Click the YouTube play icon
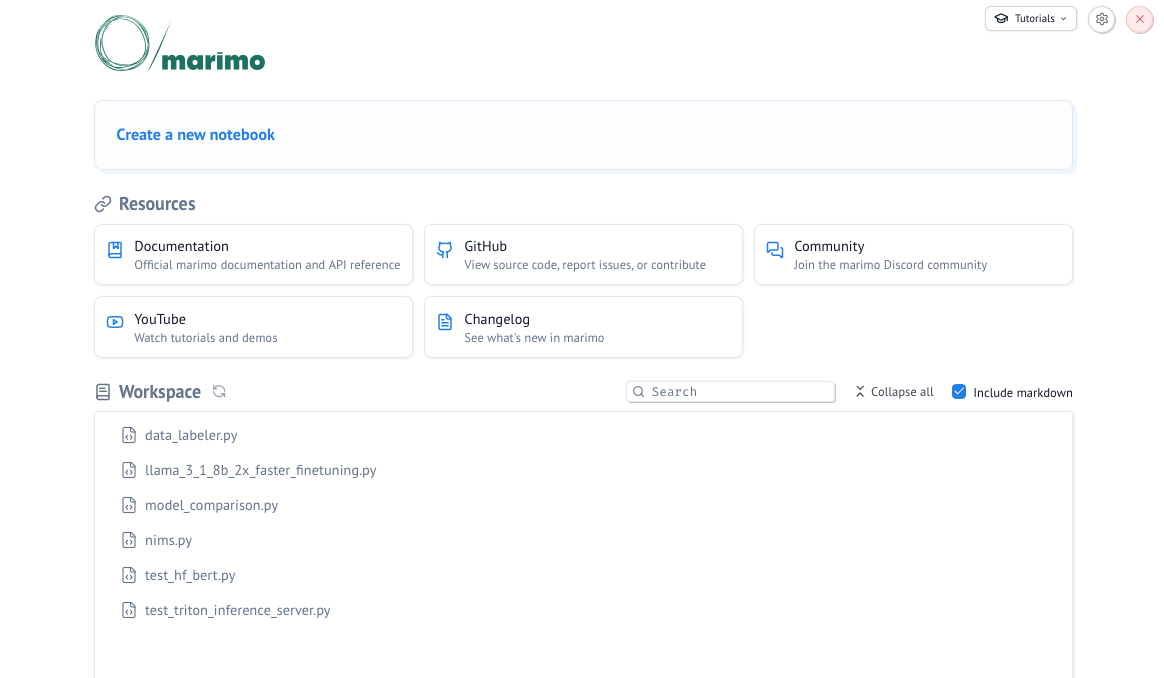 (x=114, y=323)
